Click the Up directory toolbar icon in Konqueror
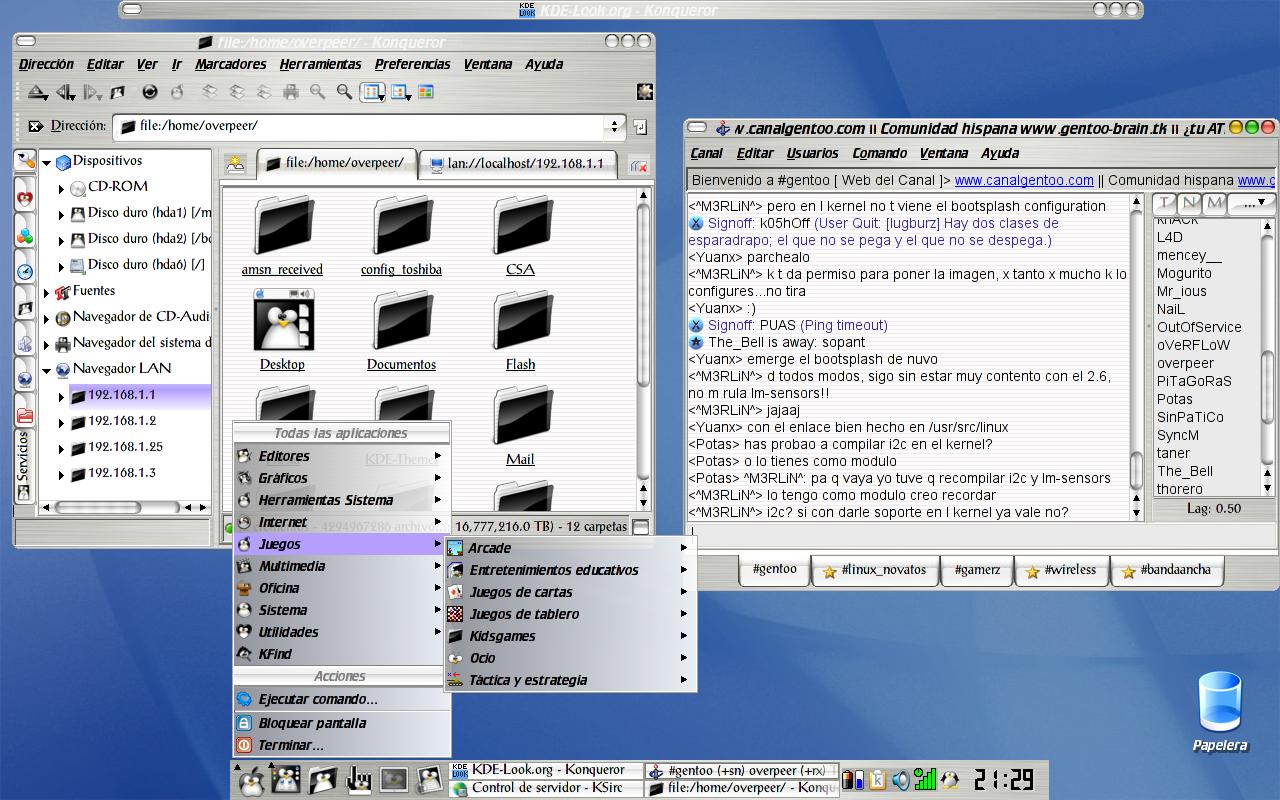Screen dimensions: 1280x800 tap(37, 92)
